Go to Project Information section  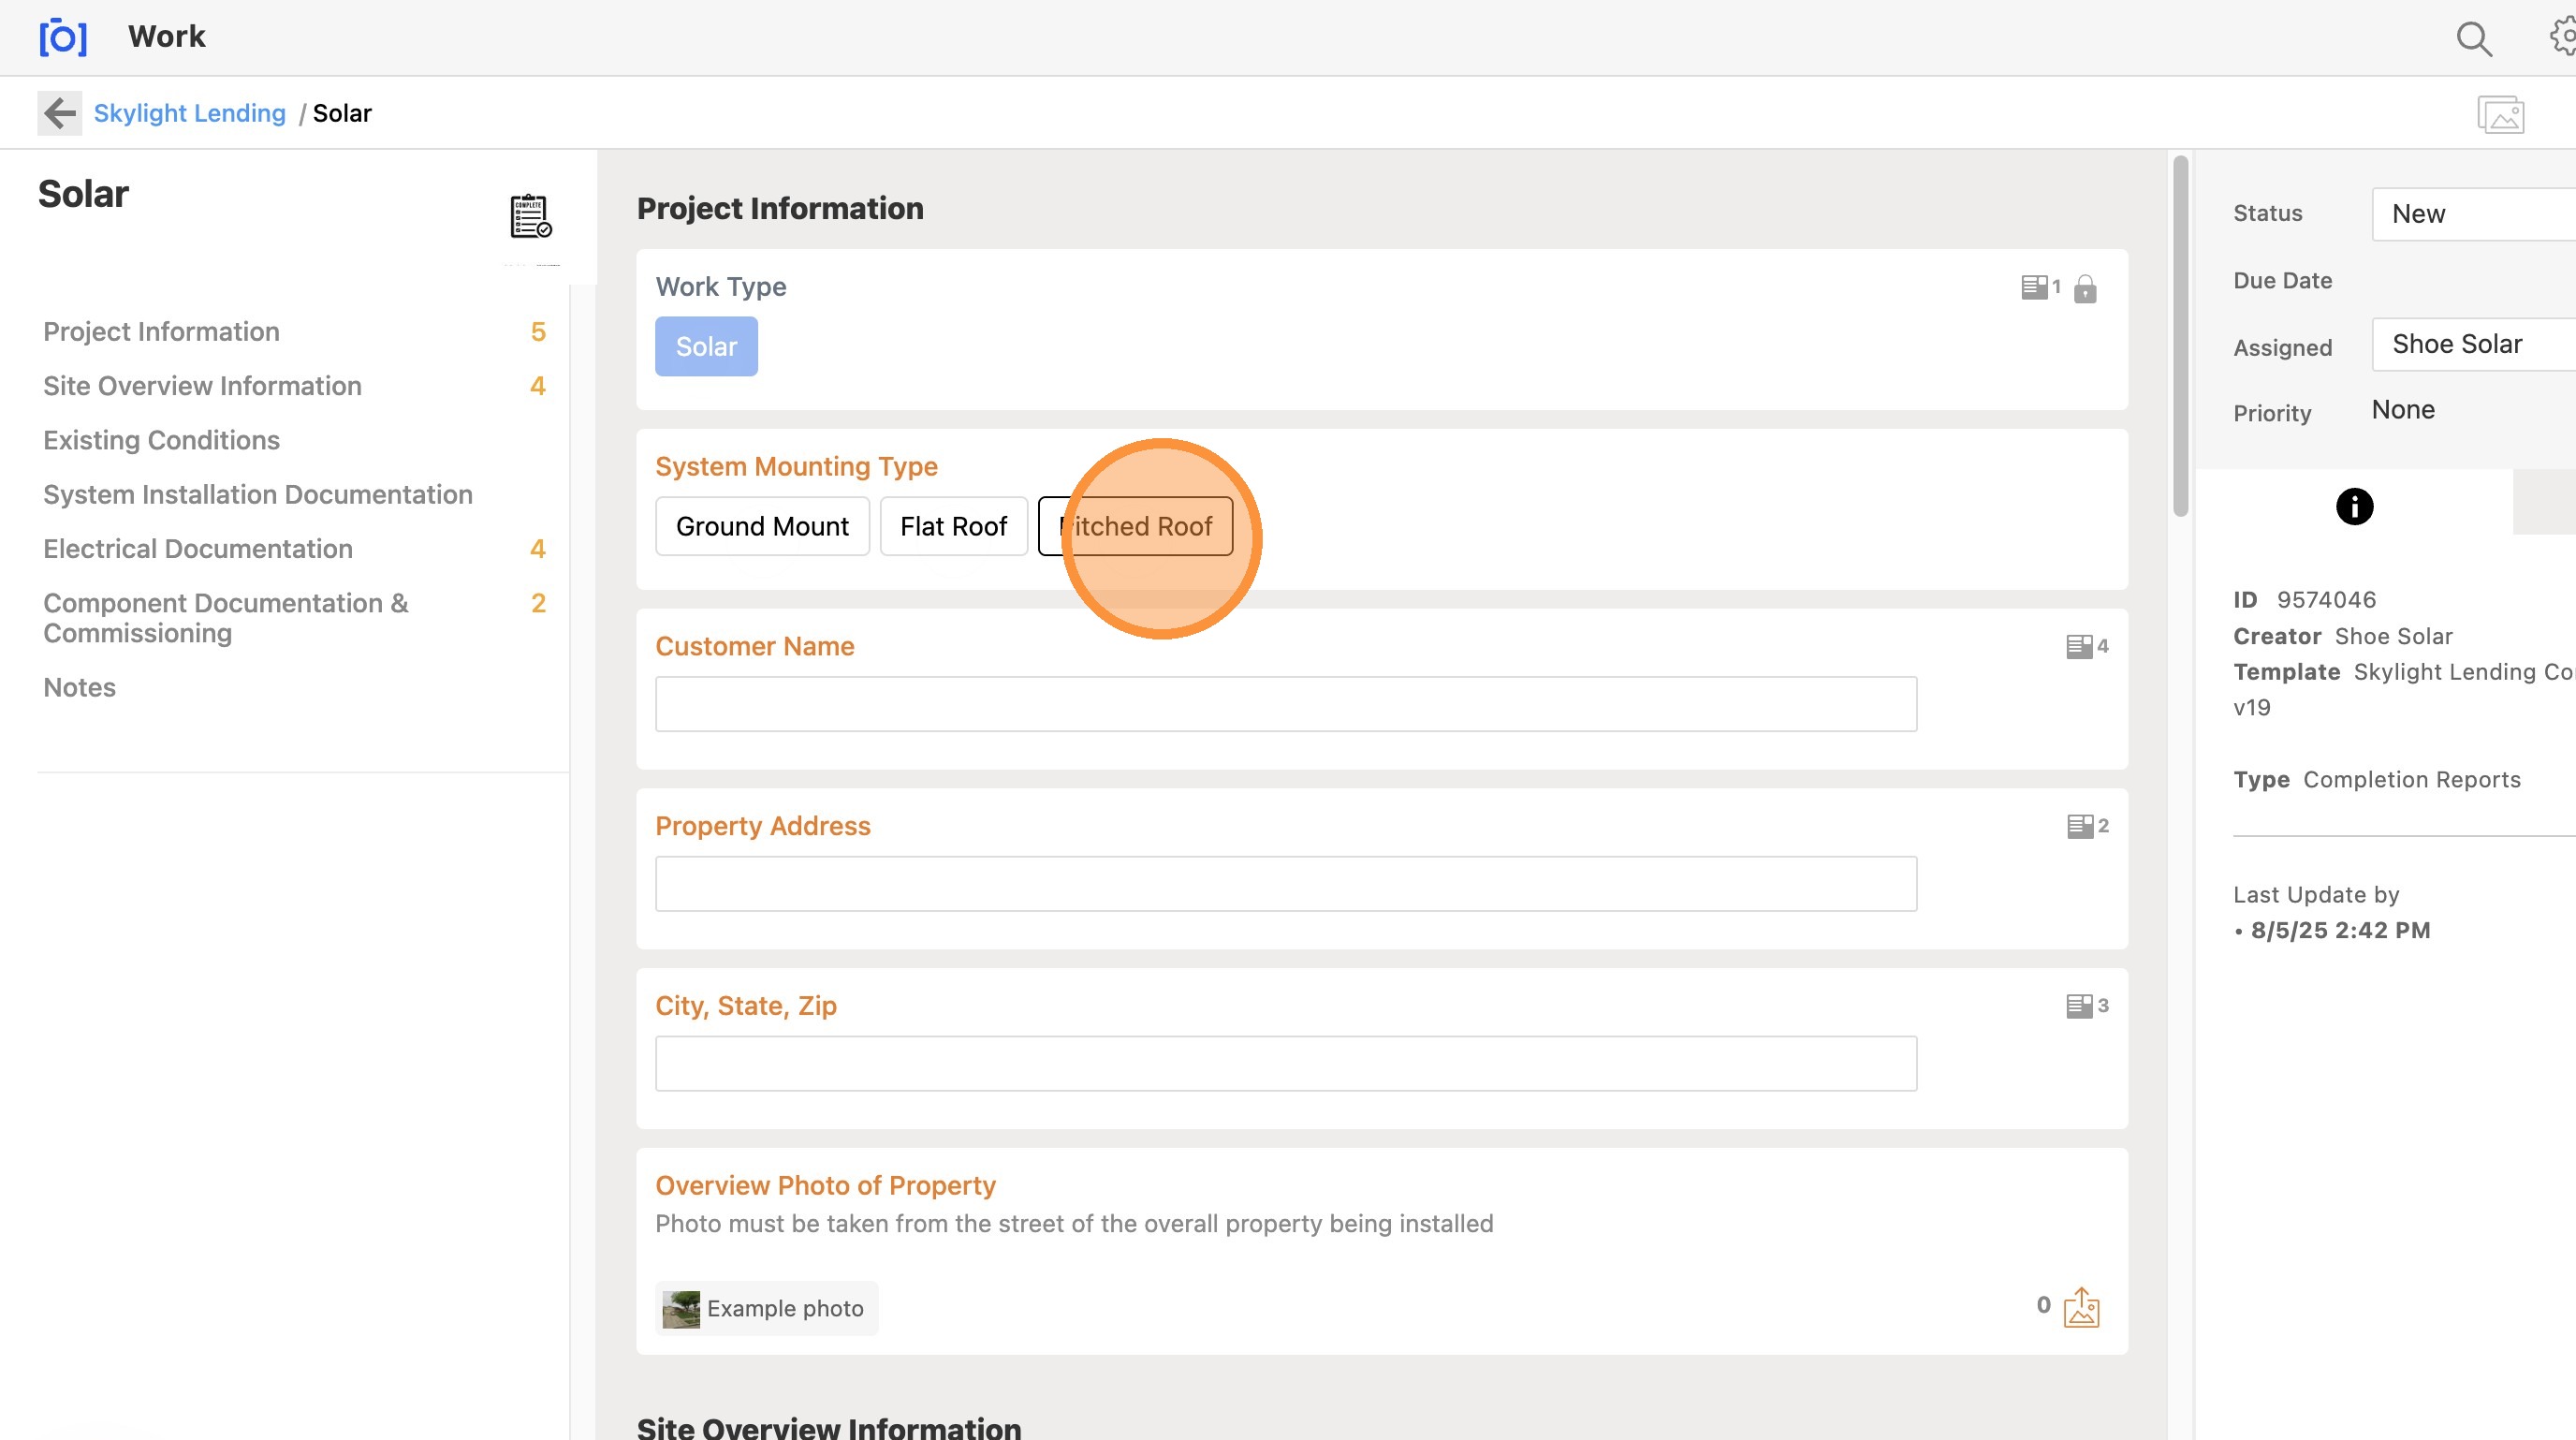(161, 332)
